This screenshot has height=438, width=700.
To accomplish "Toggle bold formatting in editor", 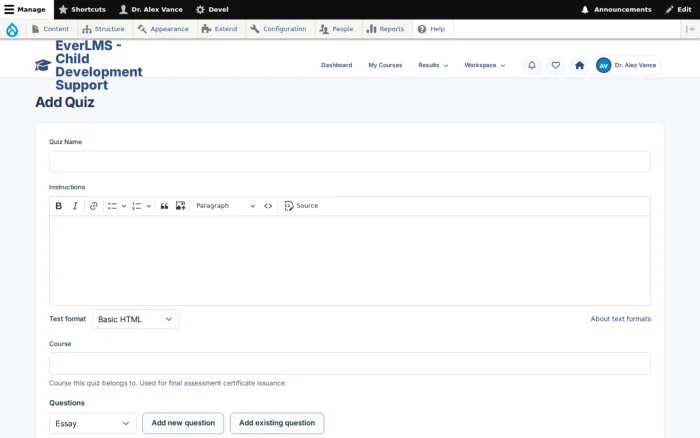I will tap(58, 206).
